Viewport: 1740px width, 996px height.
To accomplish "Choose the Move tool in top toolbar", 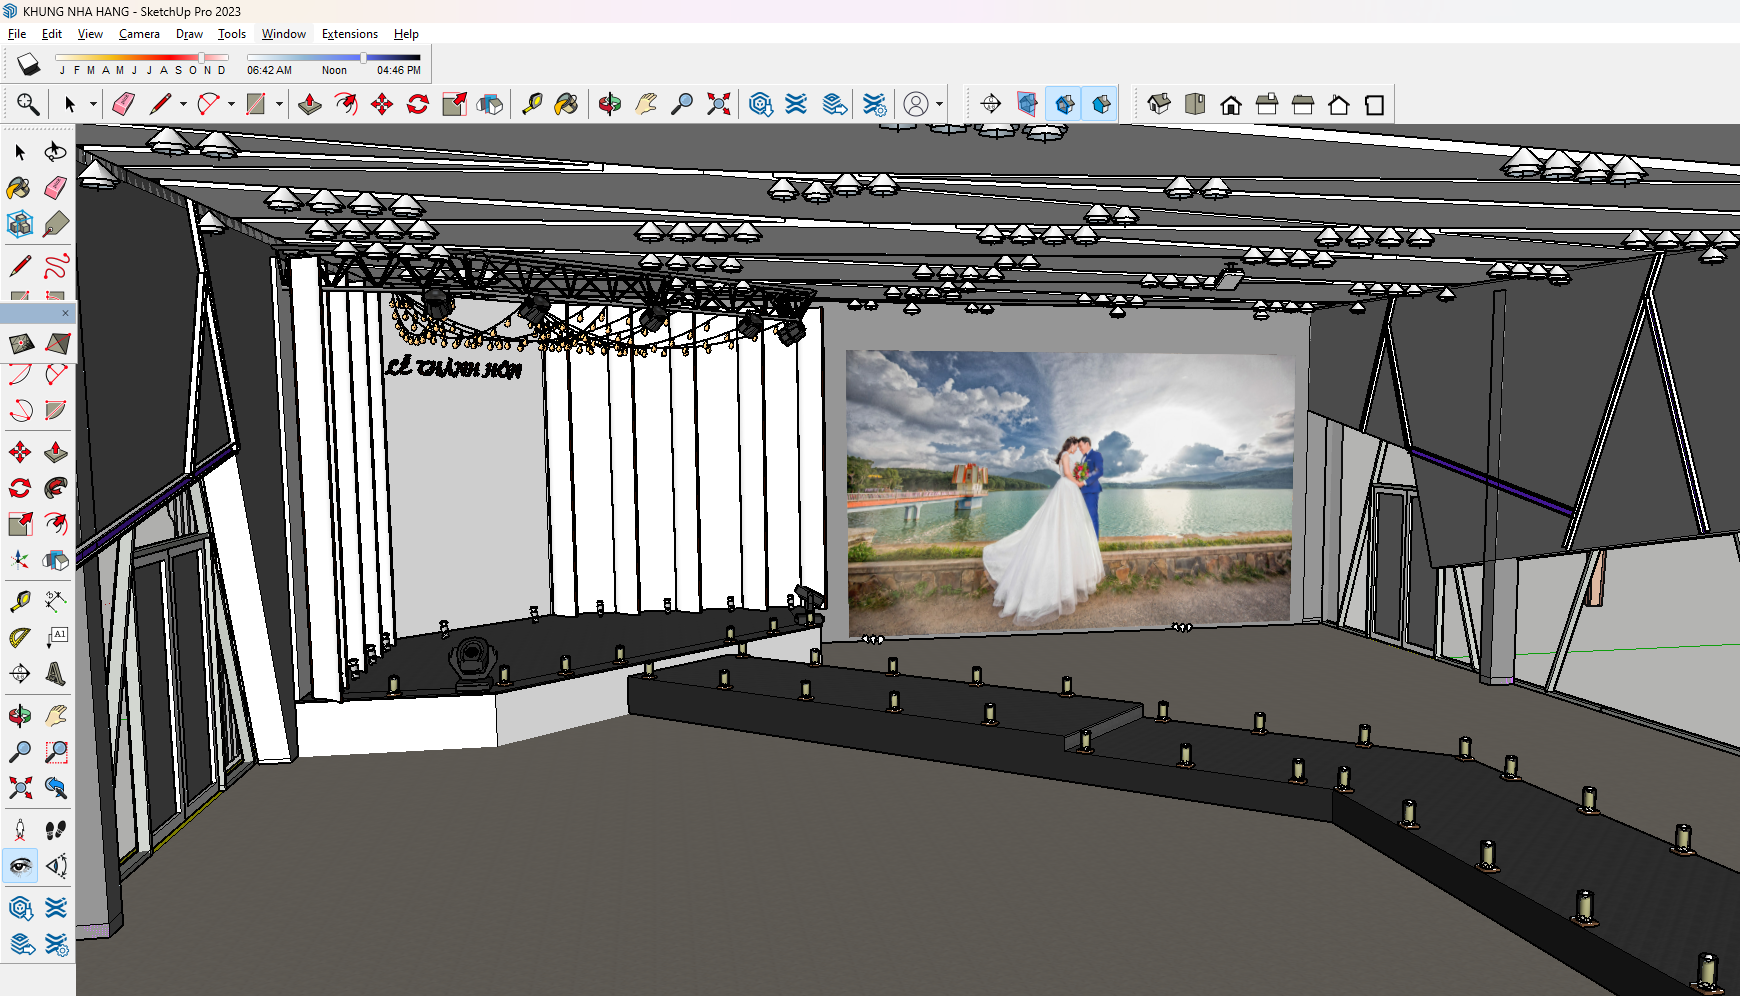I will [382, 104].
